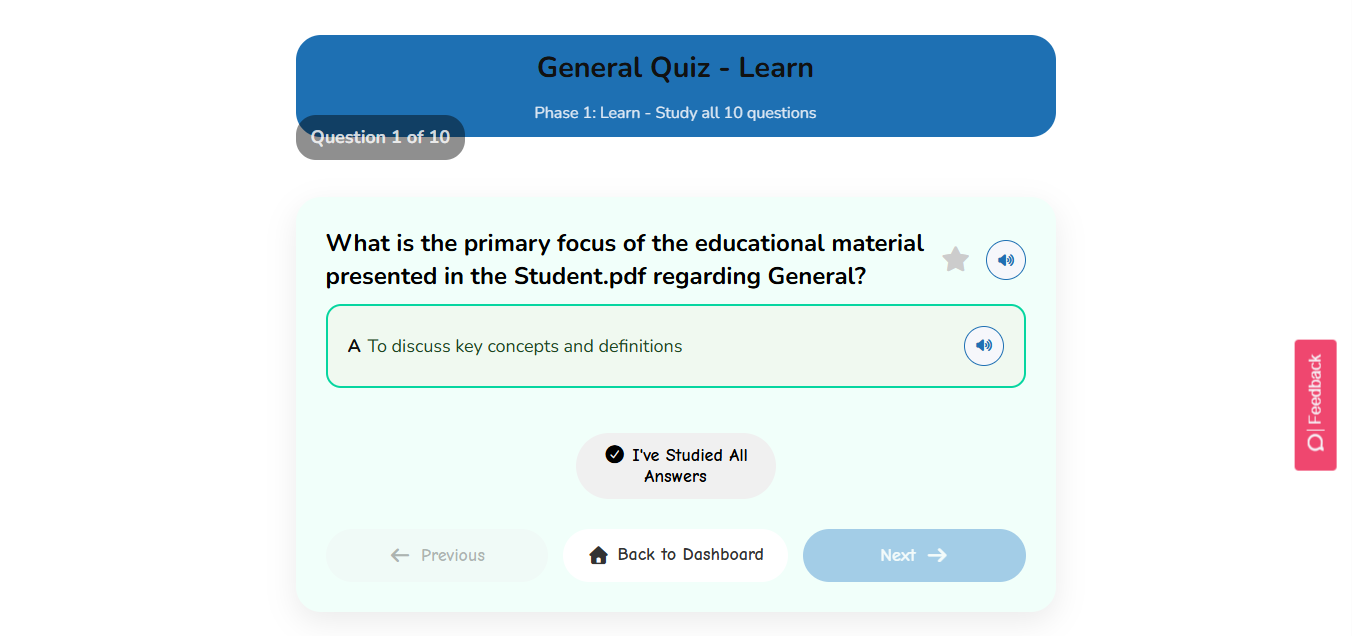Click the right arrow in the Next button

coord(936,555)
